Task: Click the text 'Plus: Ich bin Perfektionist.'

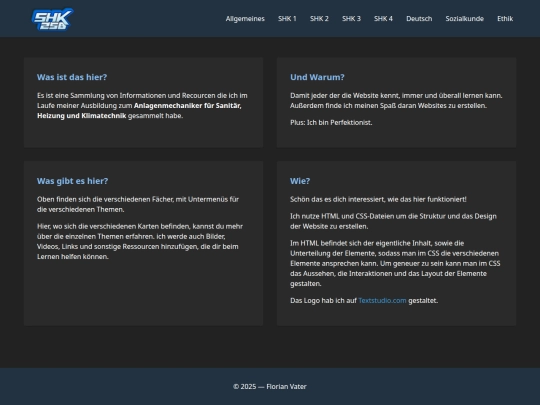Action: 331,123
